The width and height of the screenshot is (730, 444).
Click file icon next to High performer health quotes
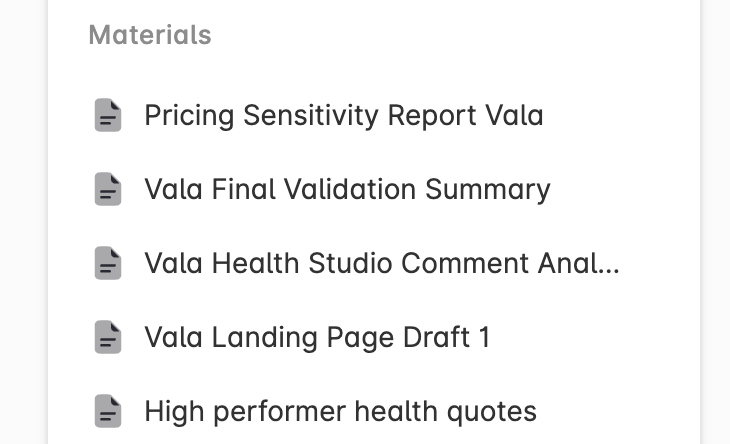click(x=108, y=411)
